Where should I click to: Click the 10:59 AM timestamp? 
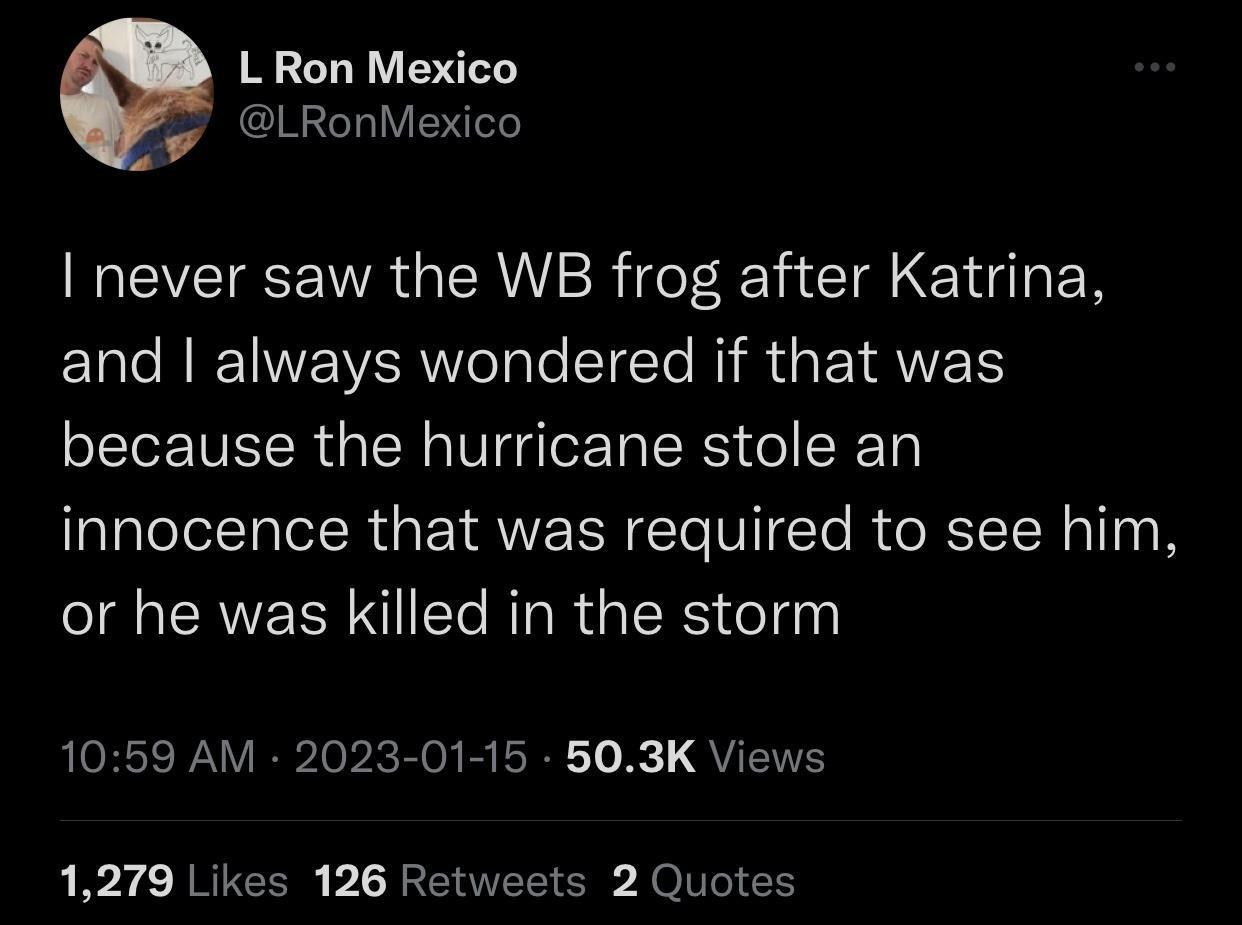(x=155, y=758)
